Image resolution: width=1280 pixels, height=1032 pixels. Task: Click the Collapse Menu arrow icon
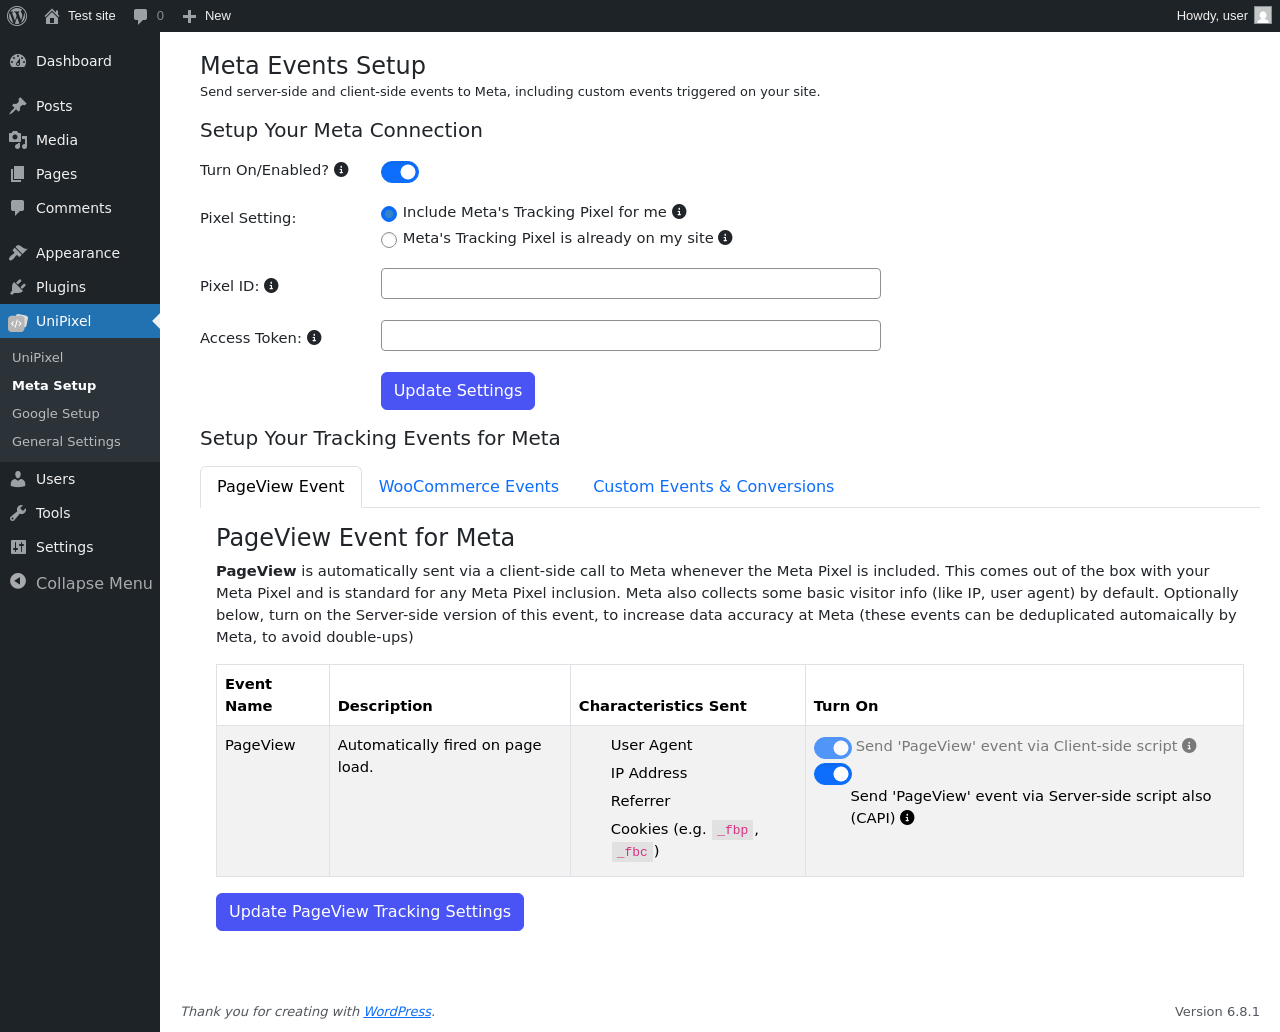[x=18, y=581]
